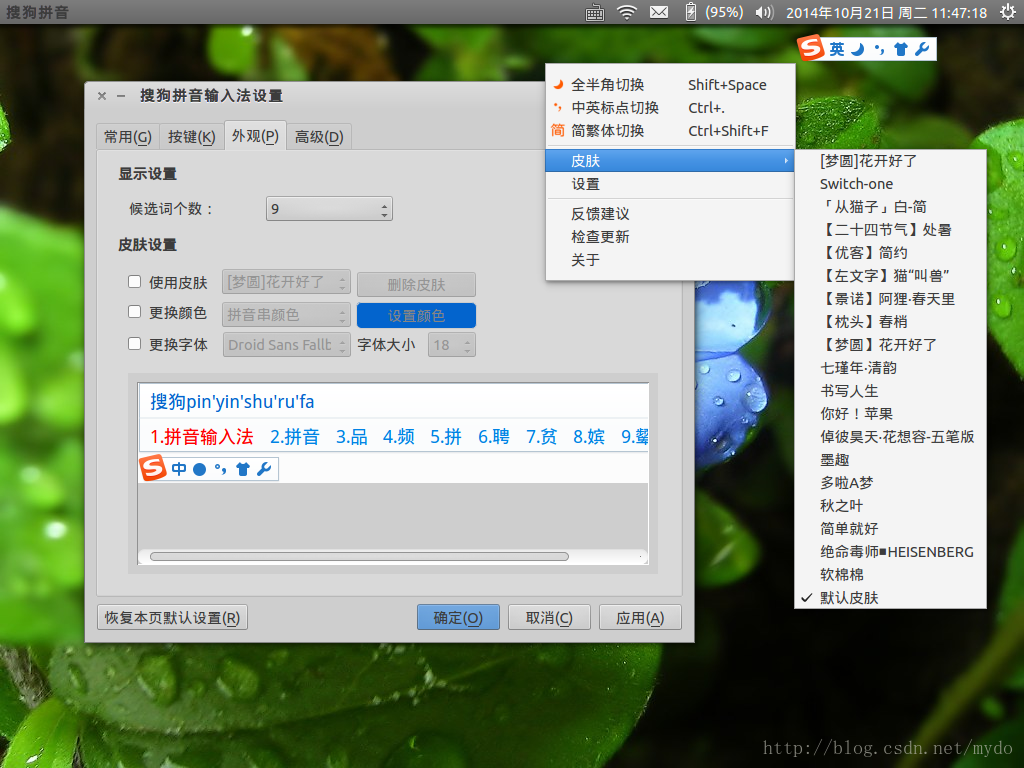Click the 中 mode icon in skin preview
This screenshot has height=768, width=1024.
(x=179, y=469)
